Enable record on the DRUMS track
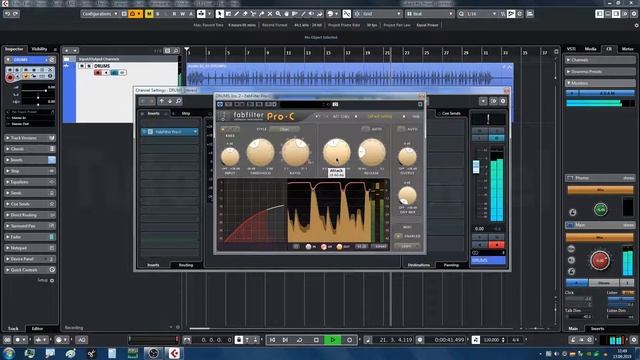Screen dimensions: 640x360 (x=98, y=73)
